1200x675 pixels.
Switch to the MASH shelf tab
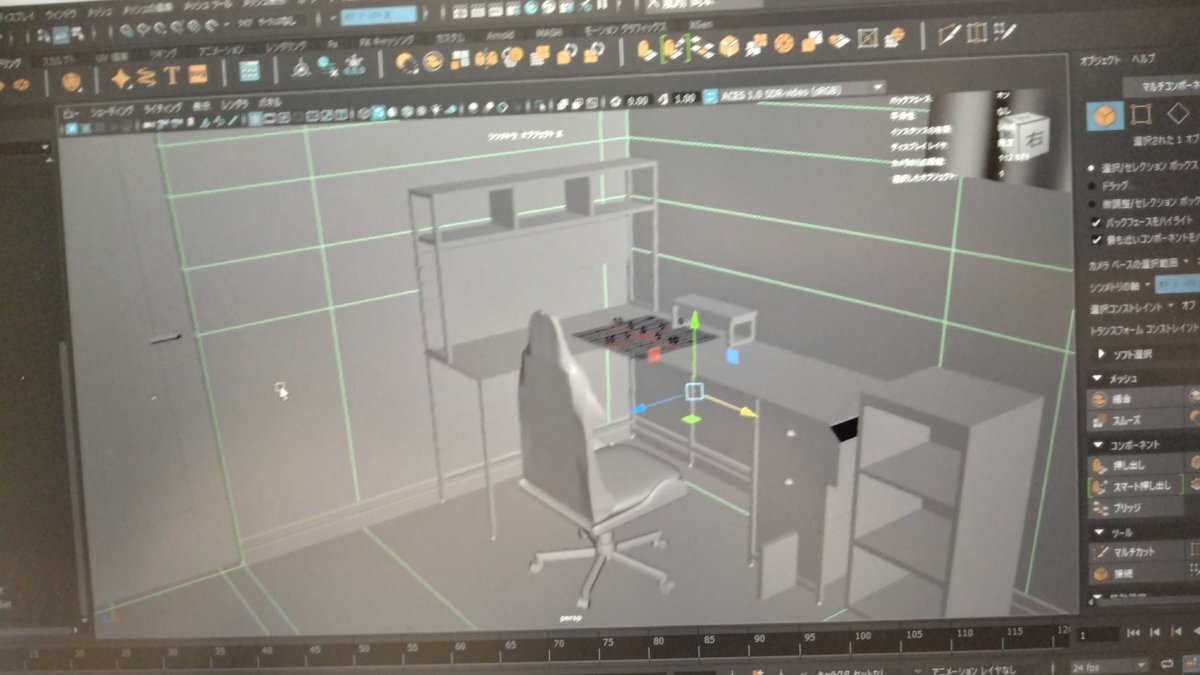point(549,32)
